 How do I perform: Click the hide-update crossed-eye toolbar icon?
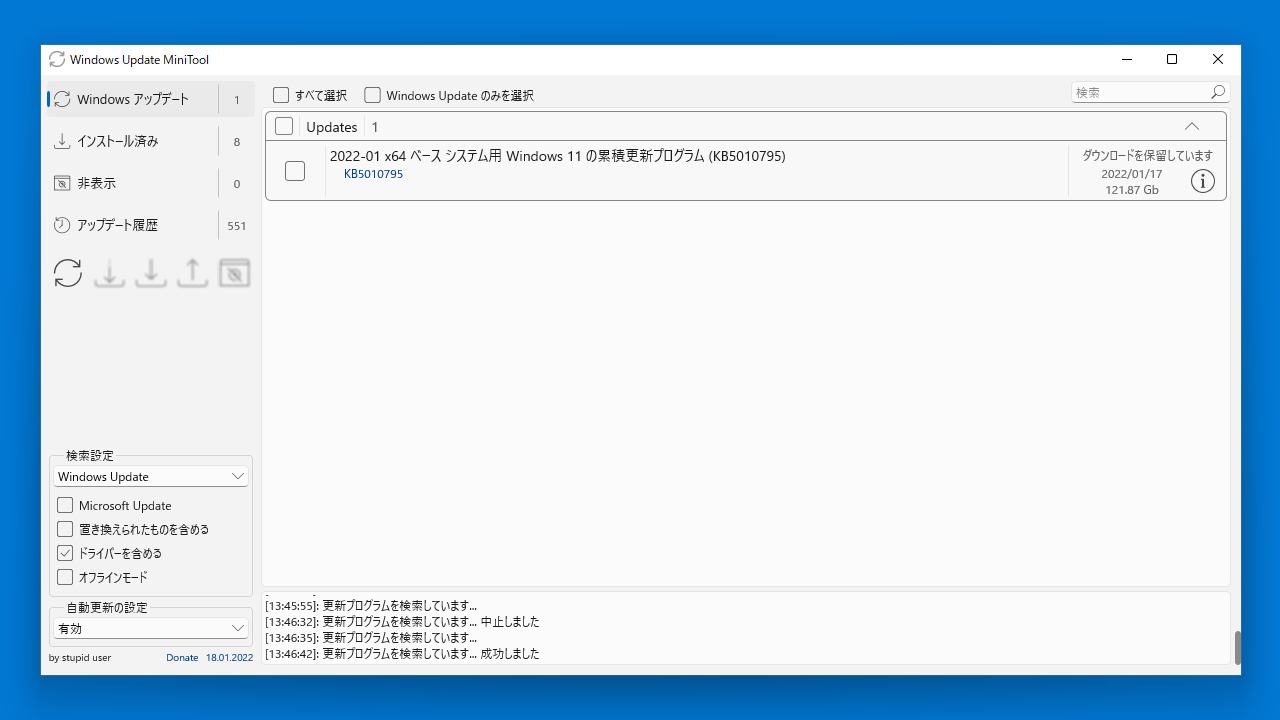234,273
